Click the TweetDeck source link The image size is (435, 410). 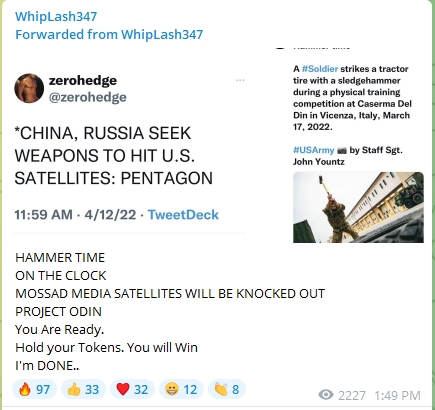183,215
